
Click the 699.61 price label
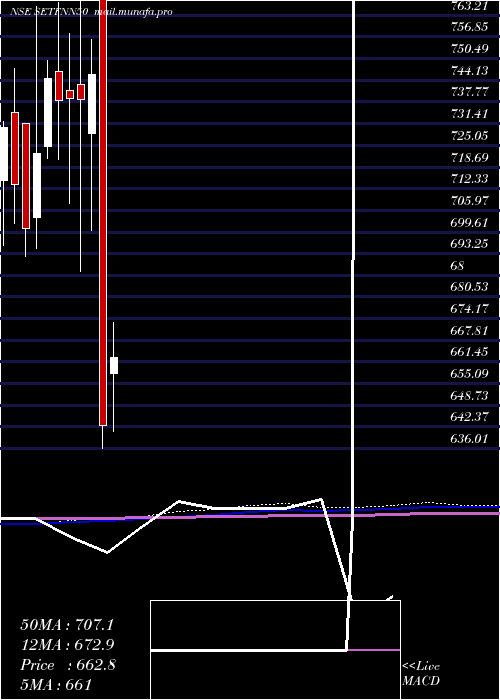pos(469,222)
